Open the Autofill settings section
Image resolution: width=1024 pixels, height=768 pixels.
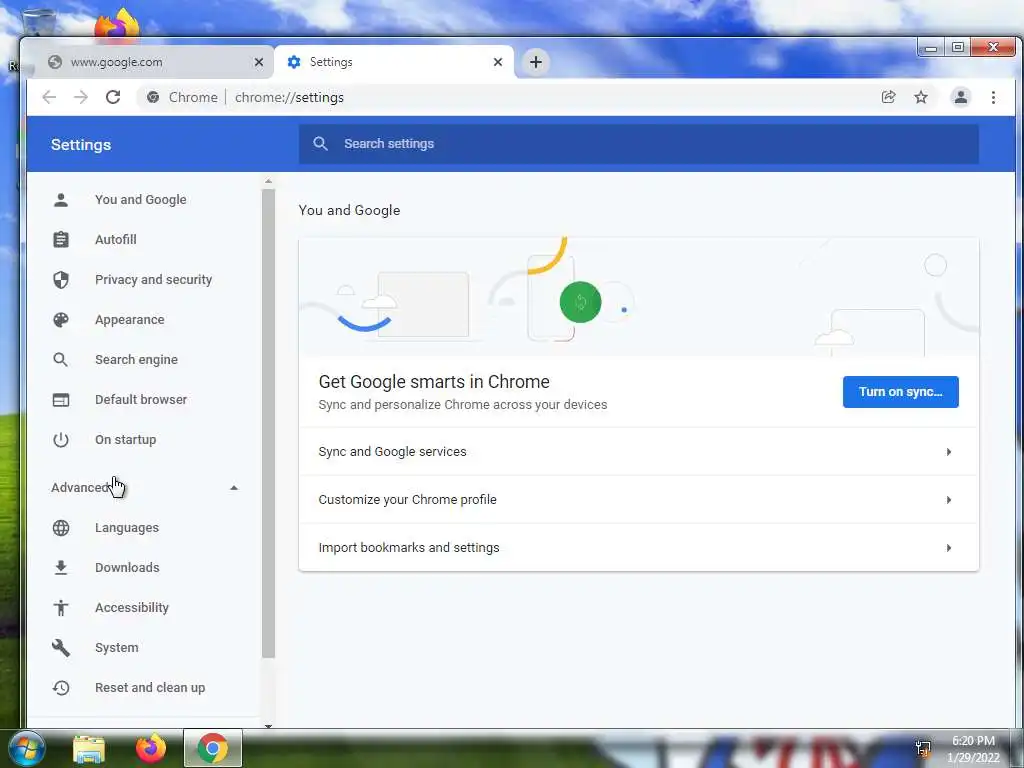116,240
